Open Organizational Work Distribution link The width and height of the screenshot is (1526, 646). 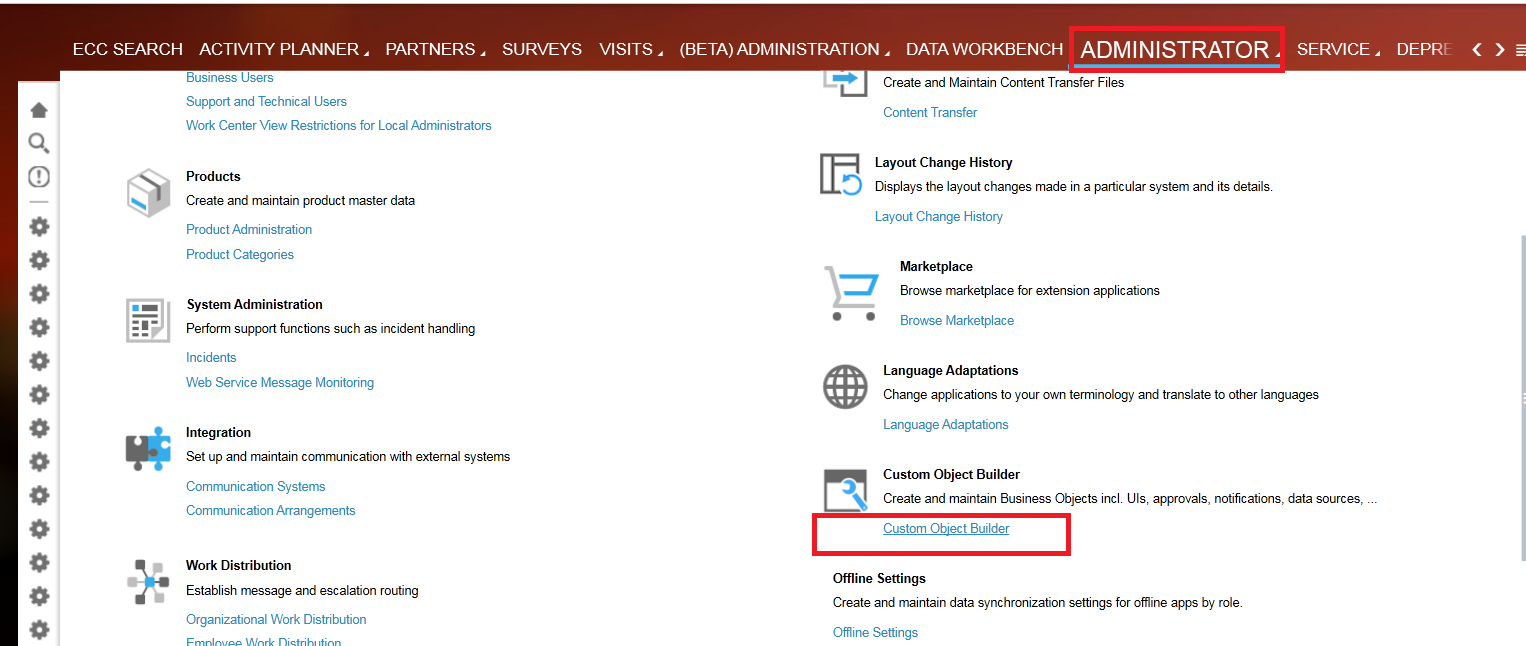(x=276, y=619)
